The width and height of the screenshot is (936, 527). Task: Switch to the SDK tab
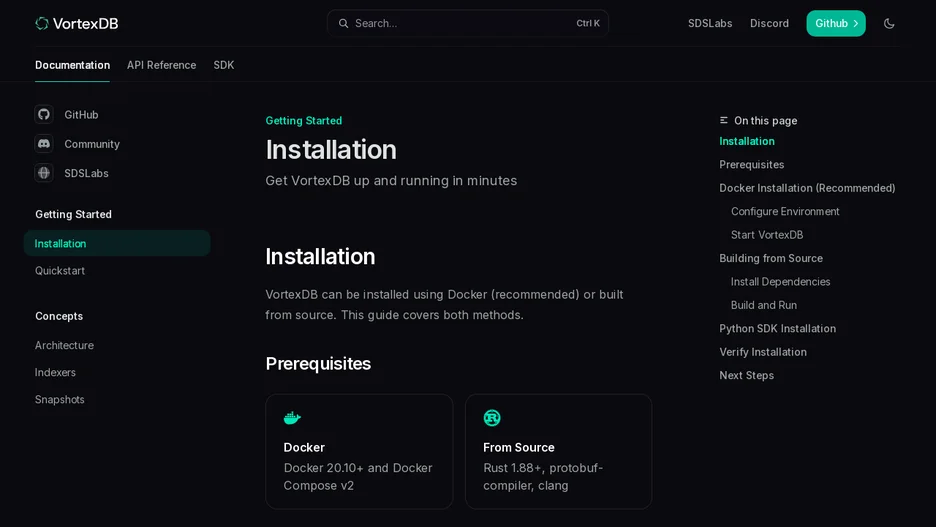click(224, 65)
